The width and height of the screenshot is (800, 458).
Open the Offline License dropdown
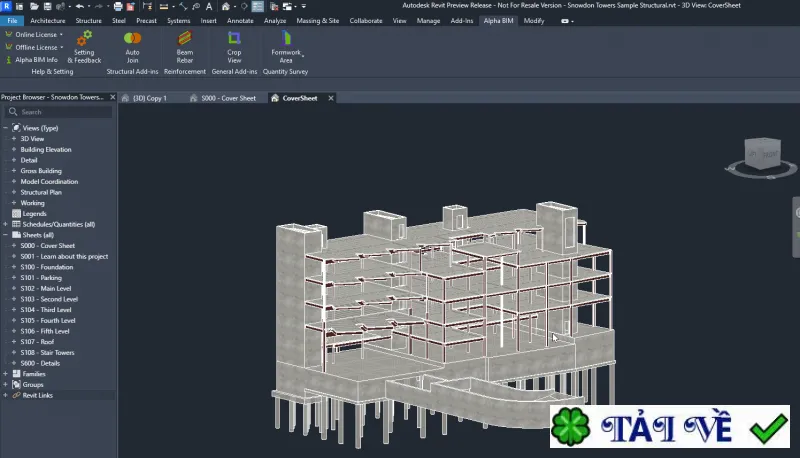(34, 47)
